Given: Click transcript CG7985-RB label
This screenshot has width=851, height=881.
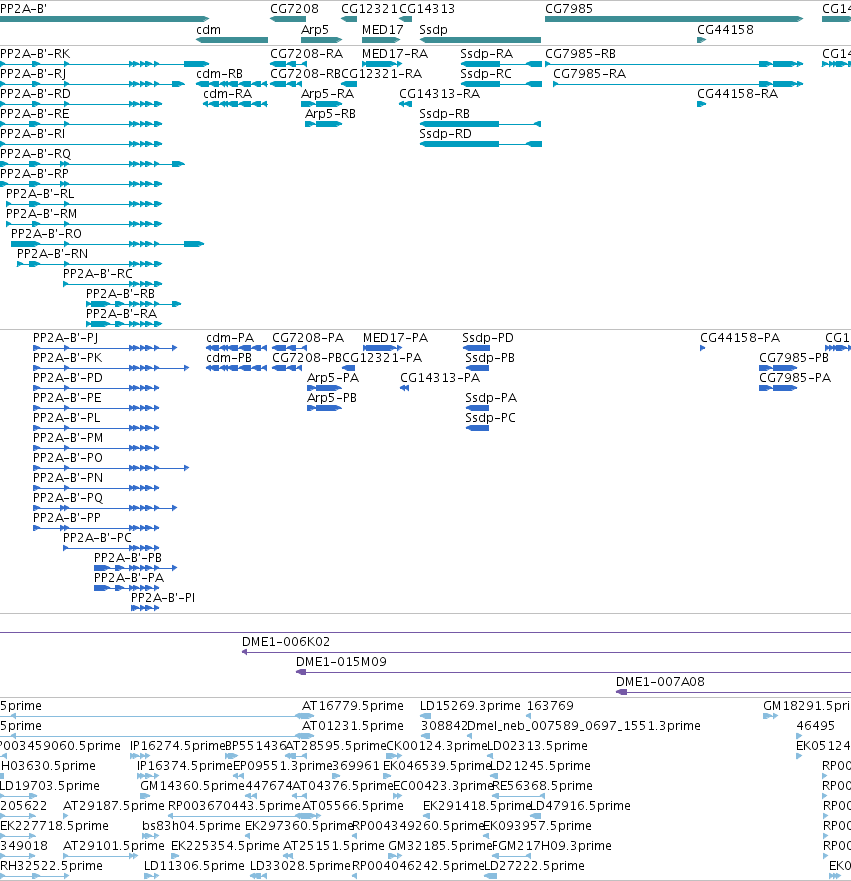Looking at the screenshot, I should (x=580, y=54).
